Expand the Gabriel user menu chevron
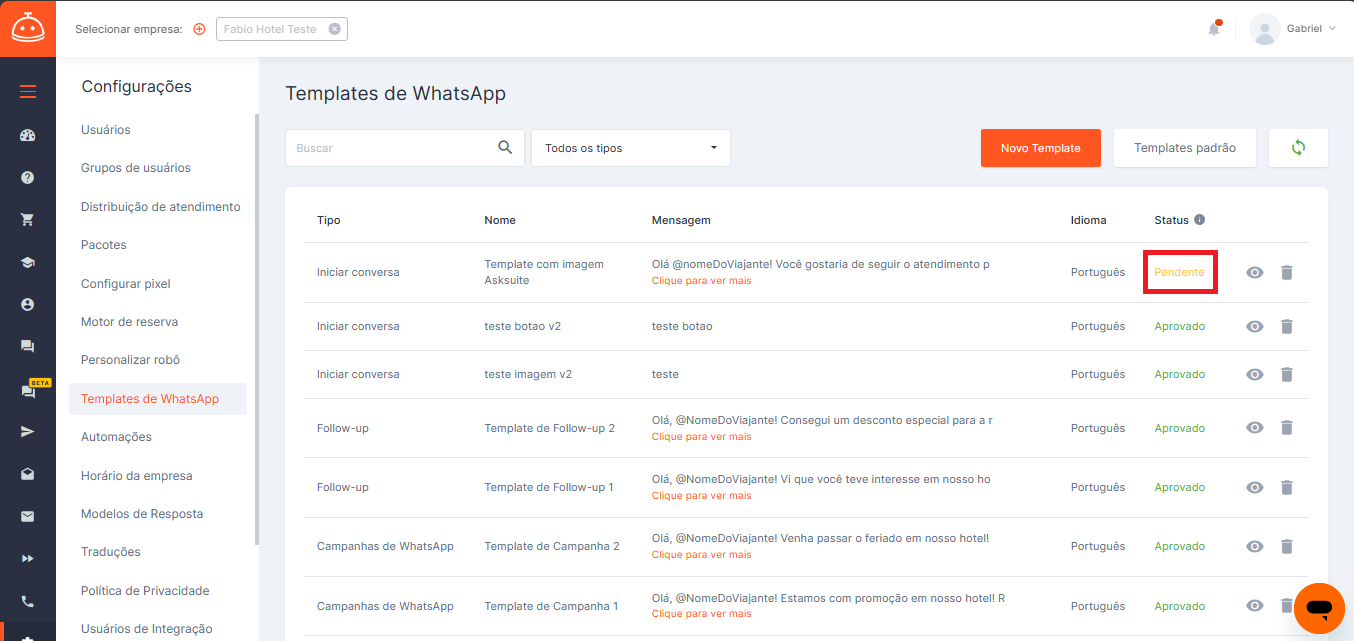The height and width of the screenshot is (641, 1354). (x=1332, y=29)
